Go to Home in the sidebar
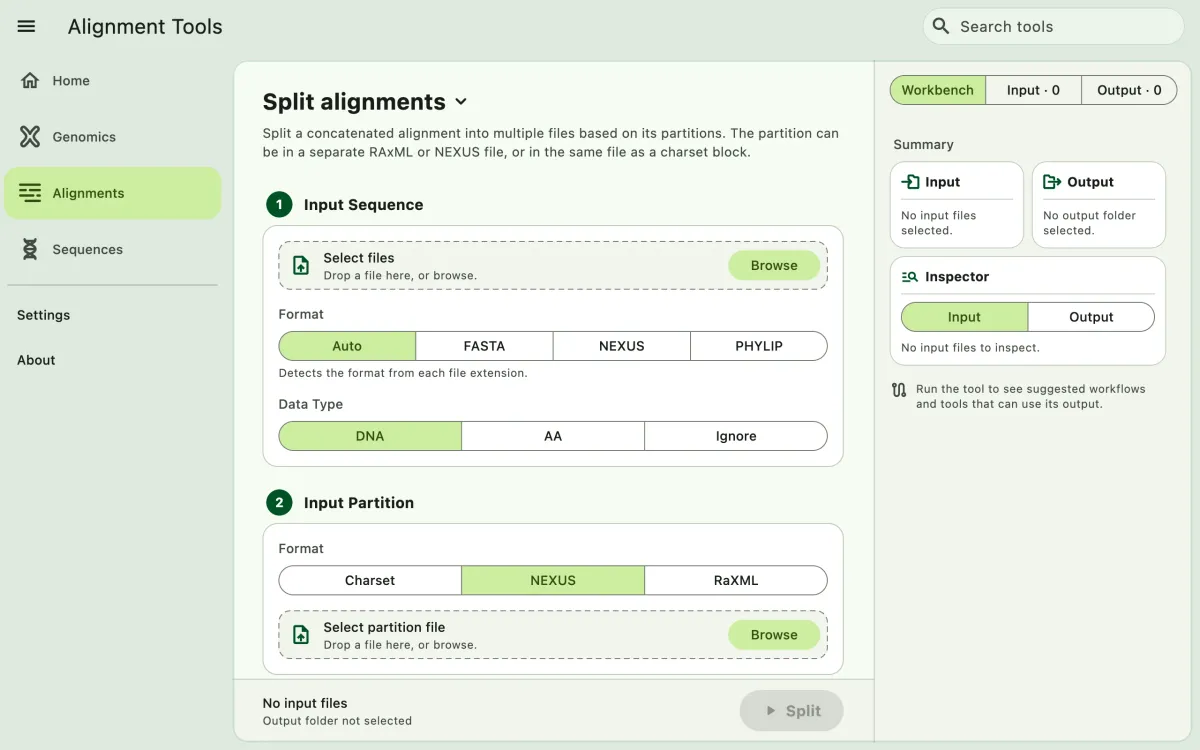Image resolution: width=1200 pixels, height=750 pixels. [112, 81]
